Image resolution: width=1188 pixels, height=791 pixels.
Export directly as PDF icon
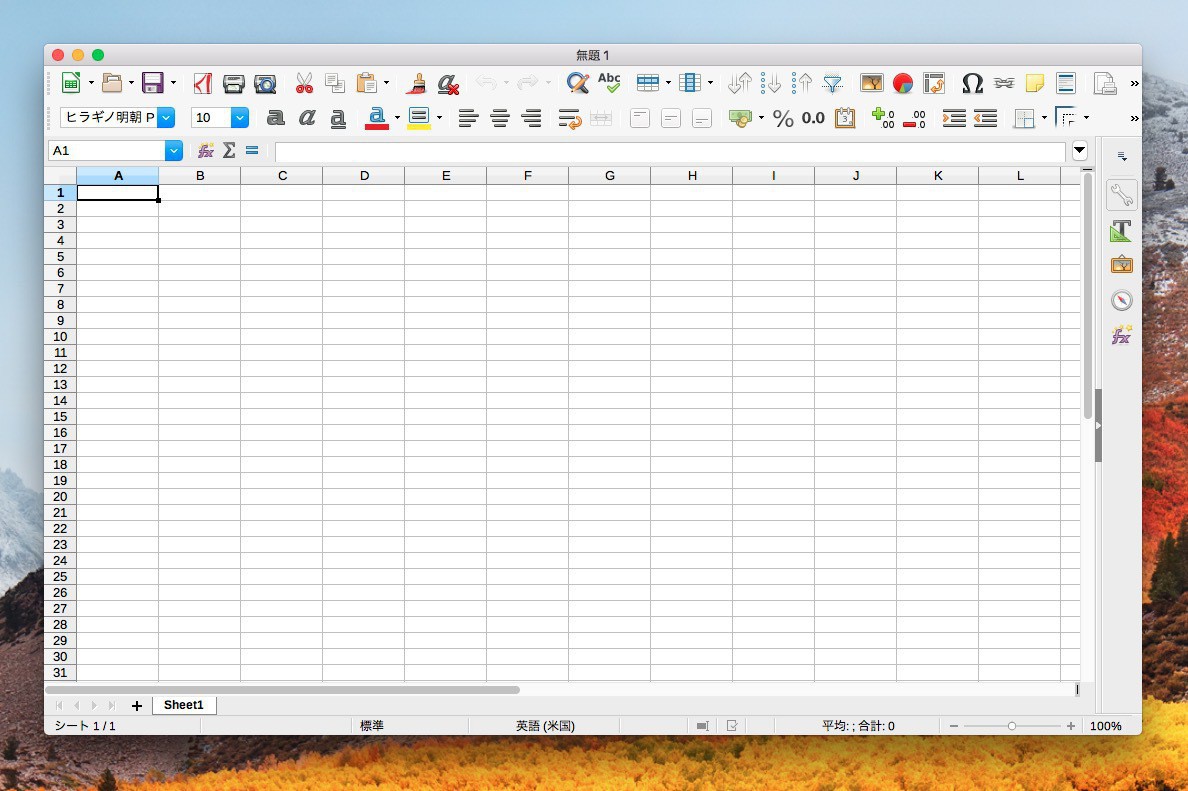202,83
